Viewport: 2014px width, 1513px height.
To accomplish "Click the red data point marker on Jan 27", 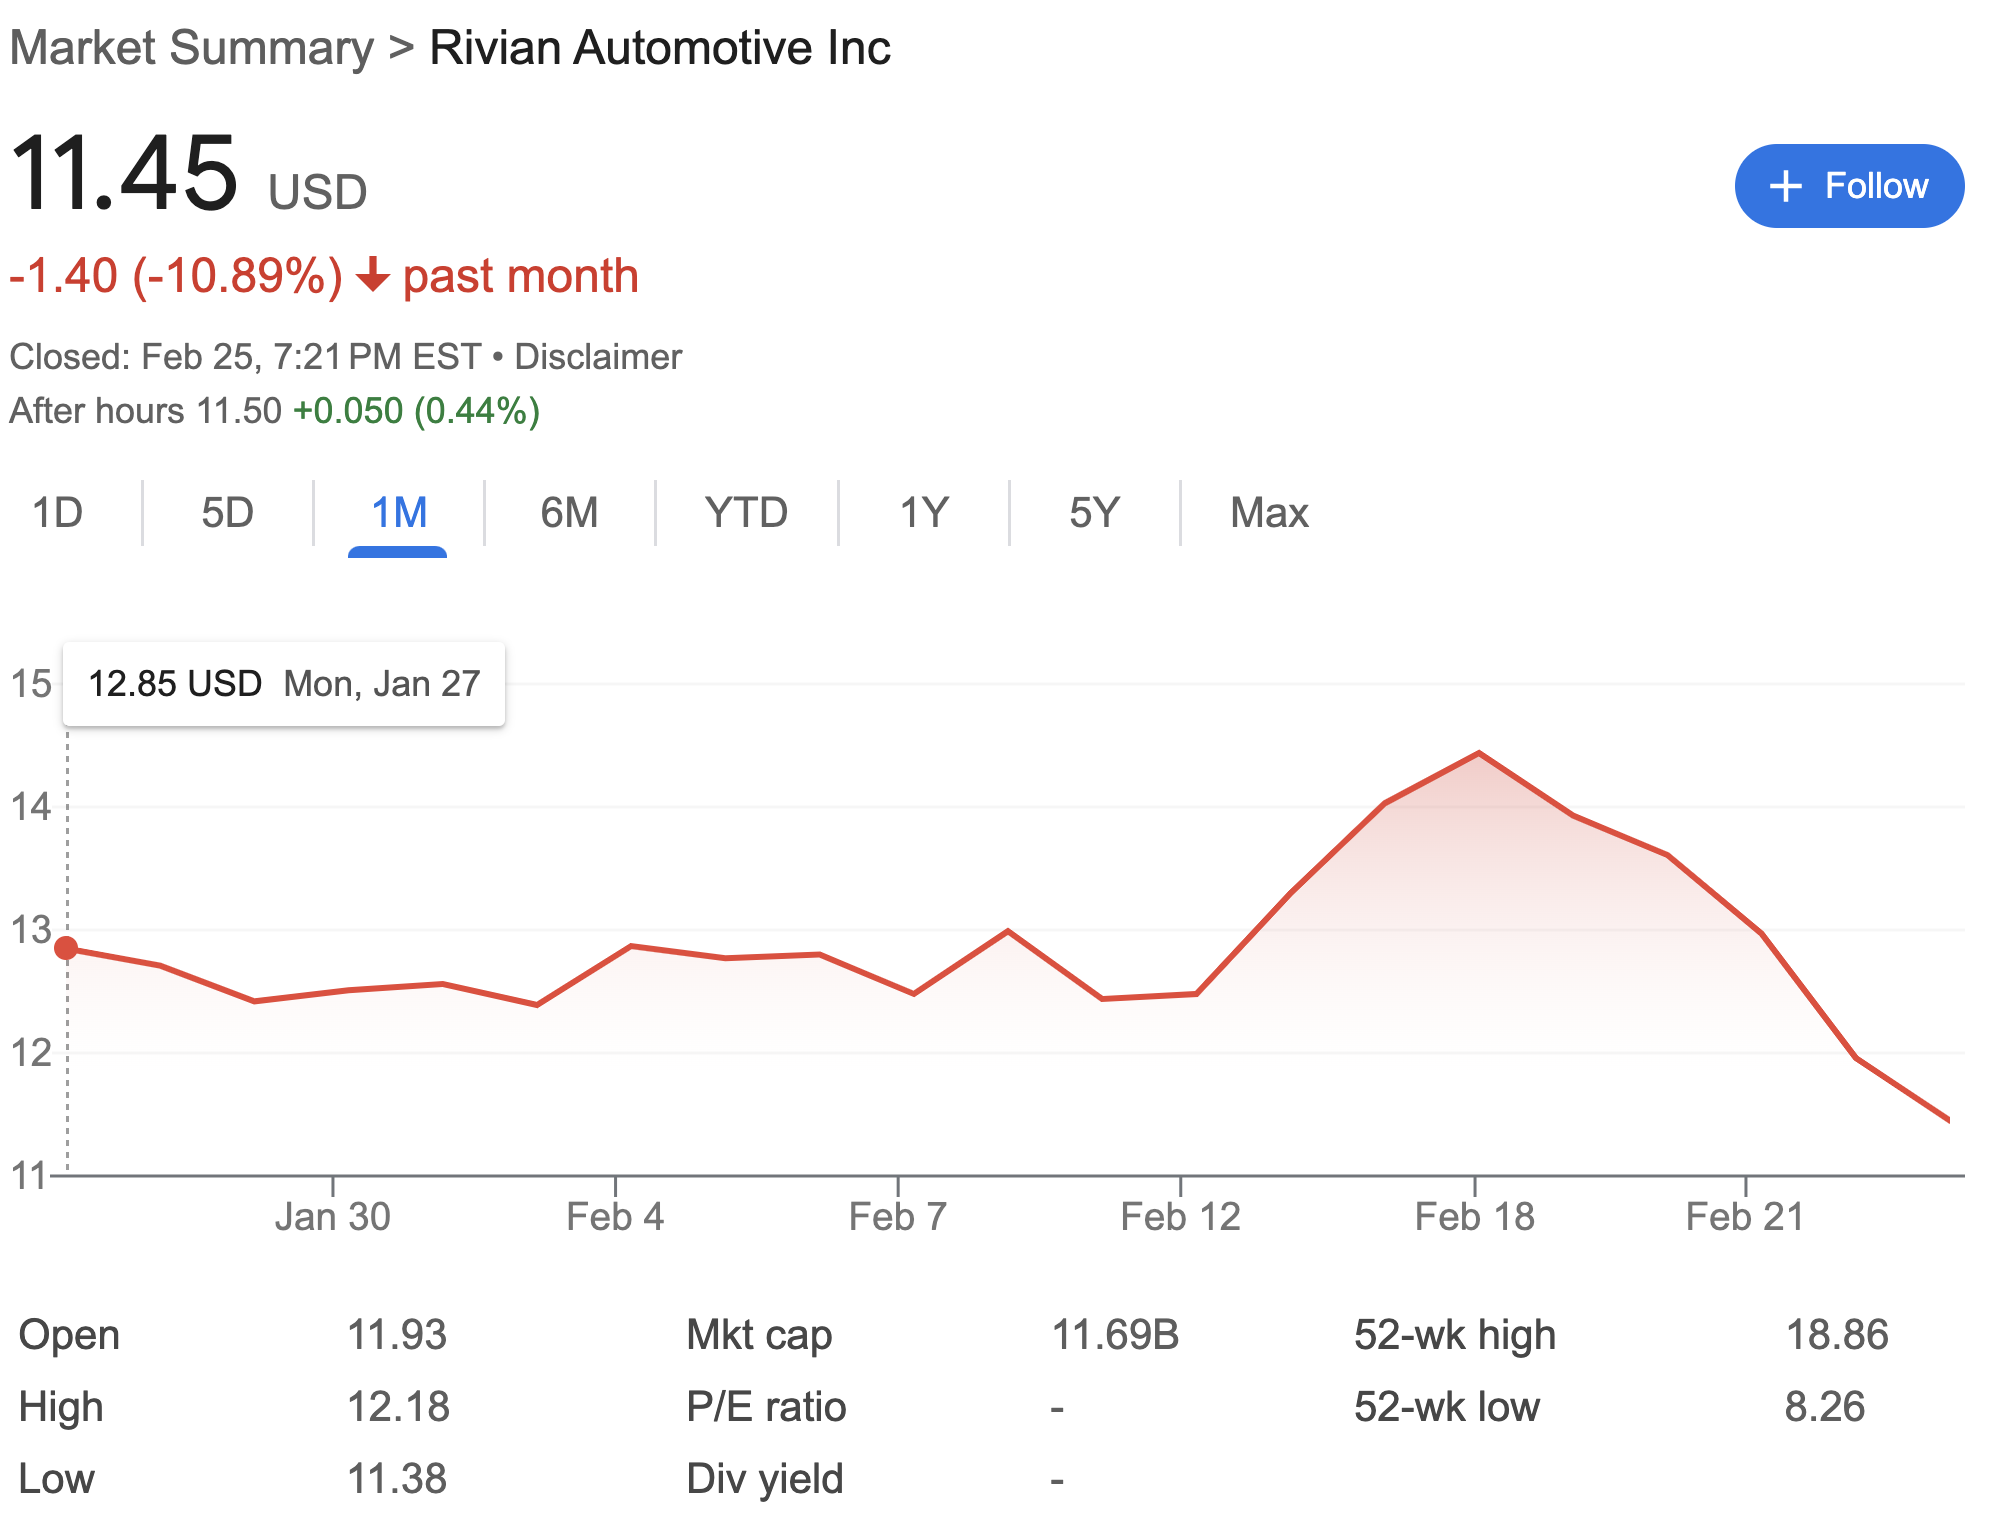I will tap(66, 948).
